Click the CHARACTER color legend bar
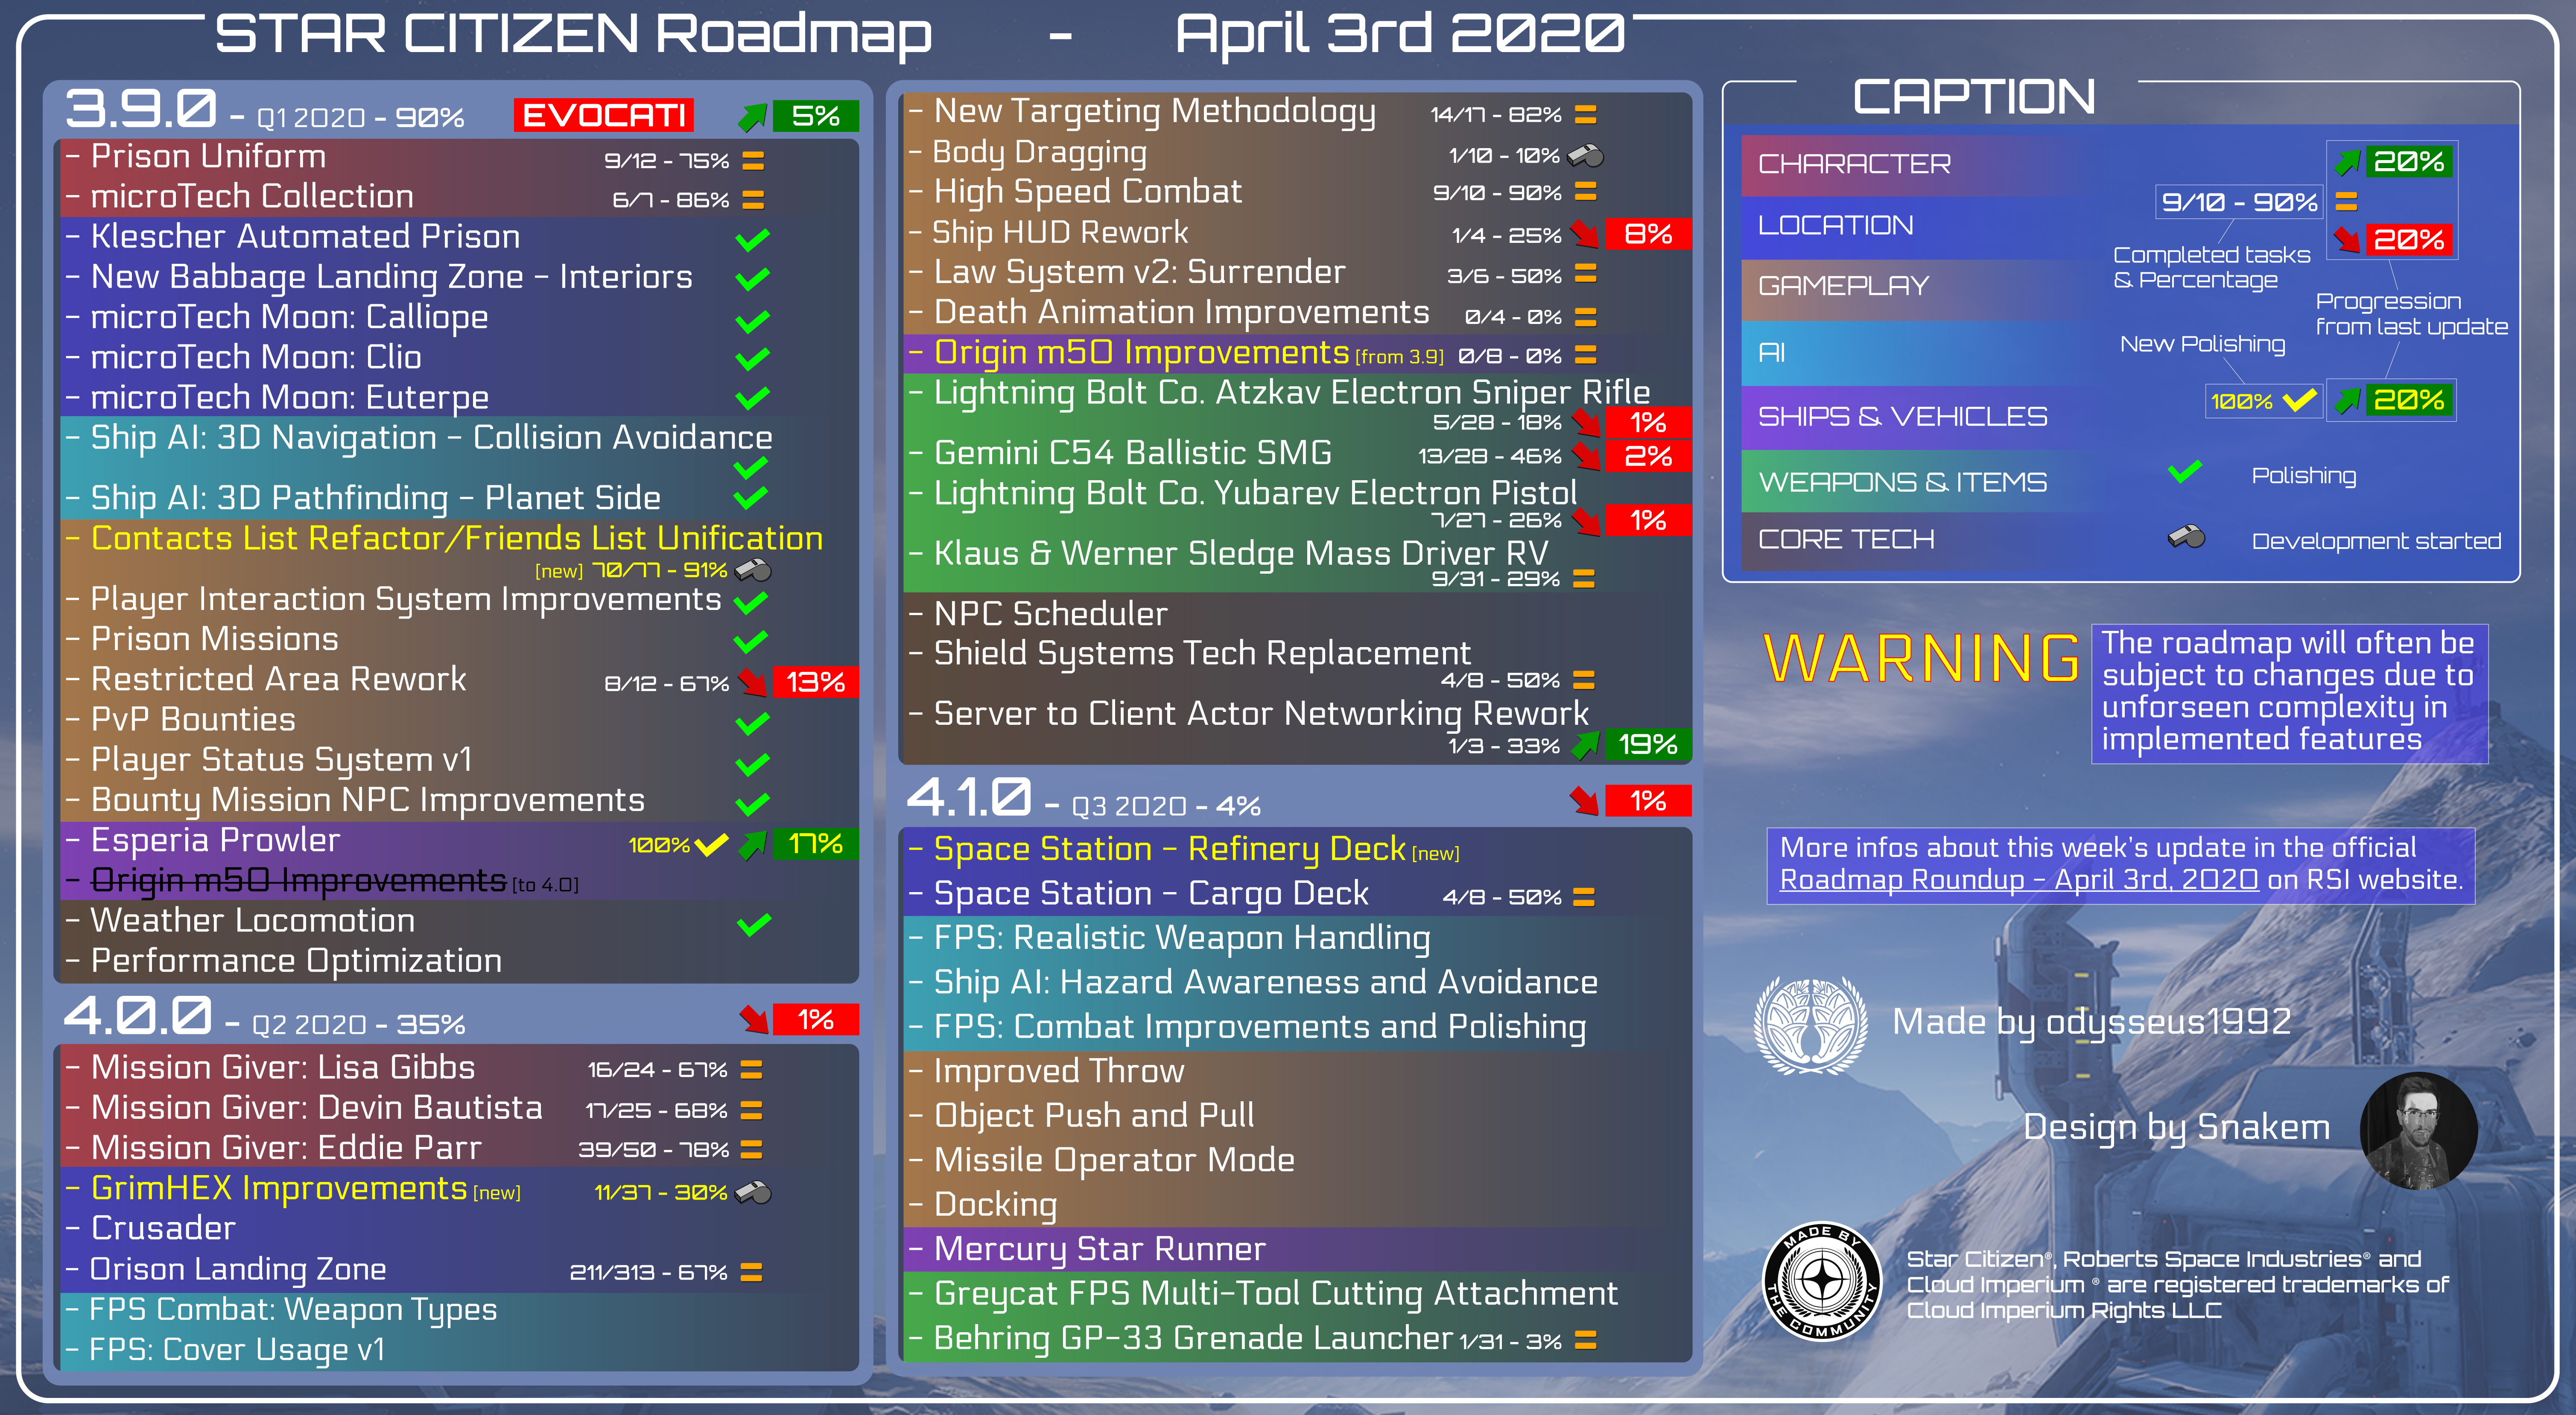This screenshot has width=2576, height=1415. tap(1920, 165)
